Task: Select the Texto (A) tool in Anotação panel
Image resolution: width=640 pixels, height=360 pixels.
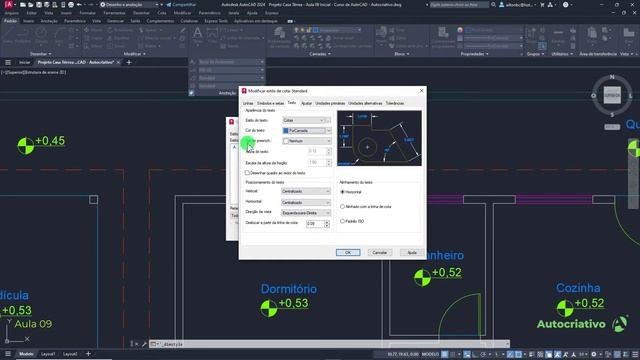Action: click(198, 35)
